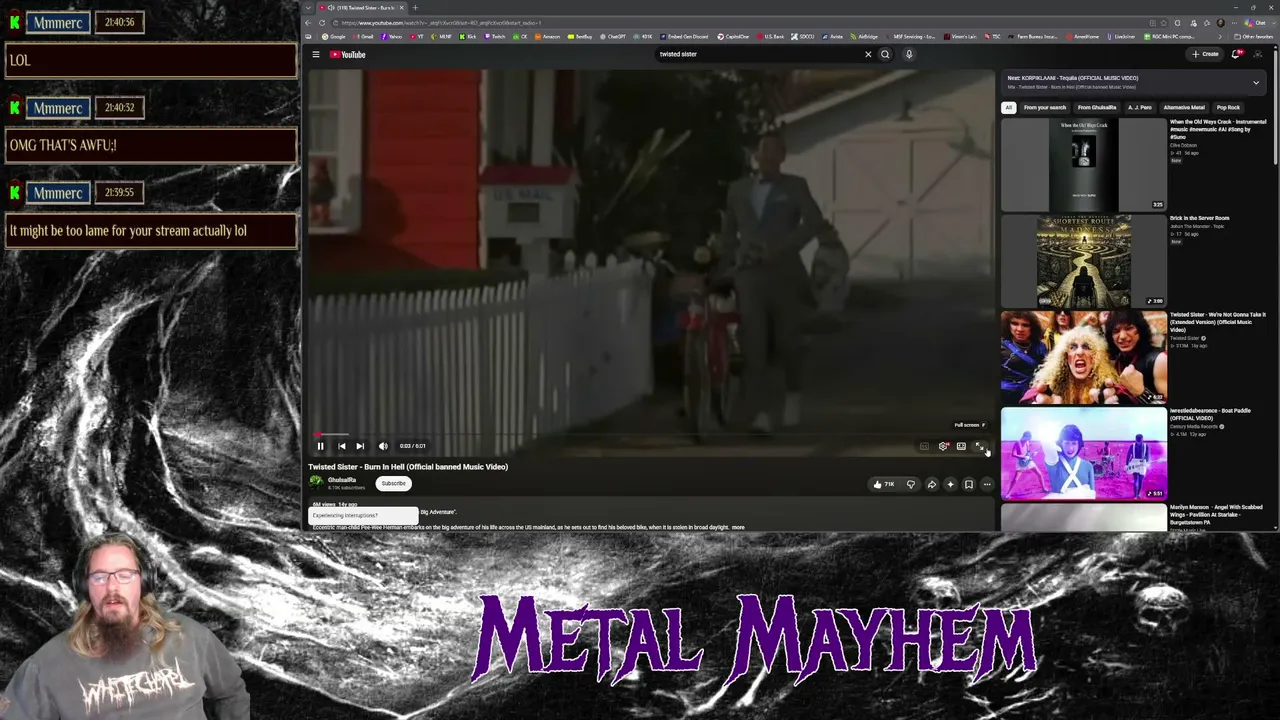Click the search box containing 'twisted sister'
The image size is (1280, 720).
pos(760,54)
